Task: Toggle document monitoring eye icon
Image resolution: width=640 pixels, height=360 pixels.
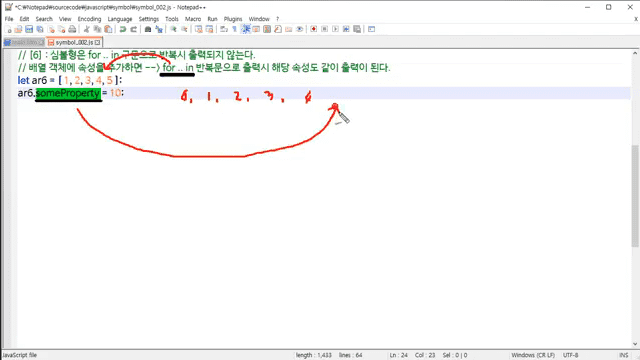Action: (x=299, y=29)
